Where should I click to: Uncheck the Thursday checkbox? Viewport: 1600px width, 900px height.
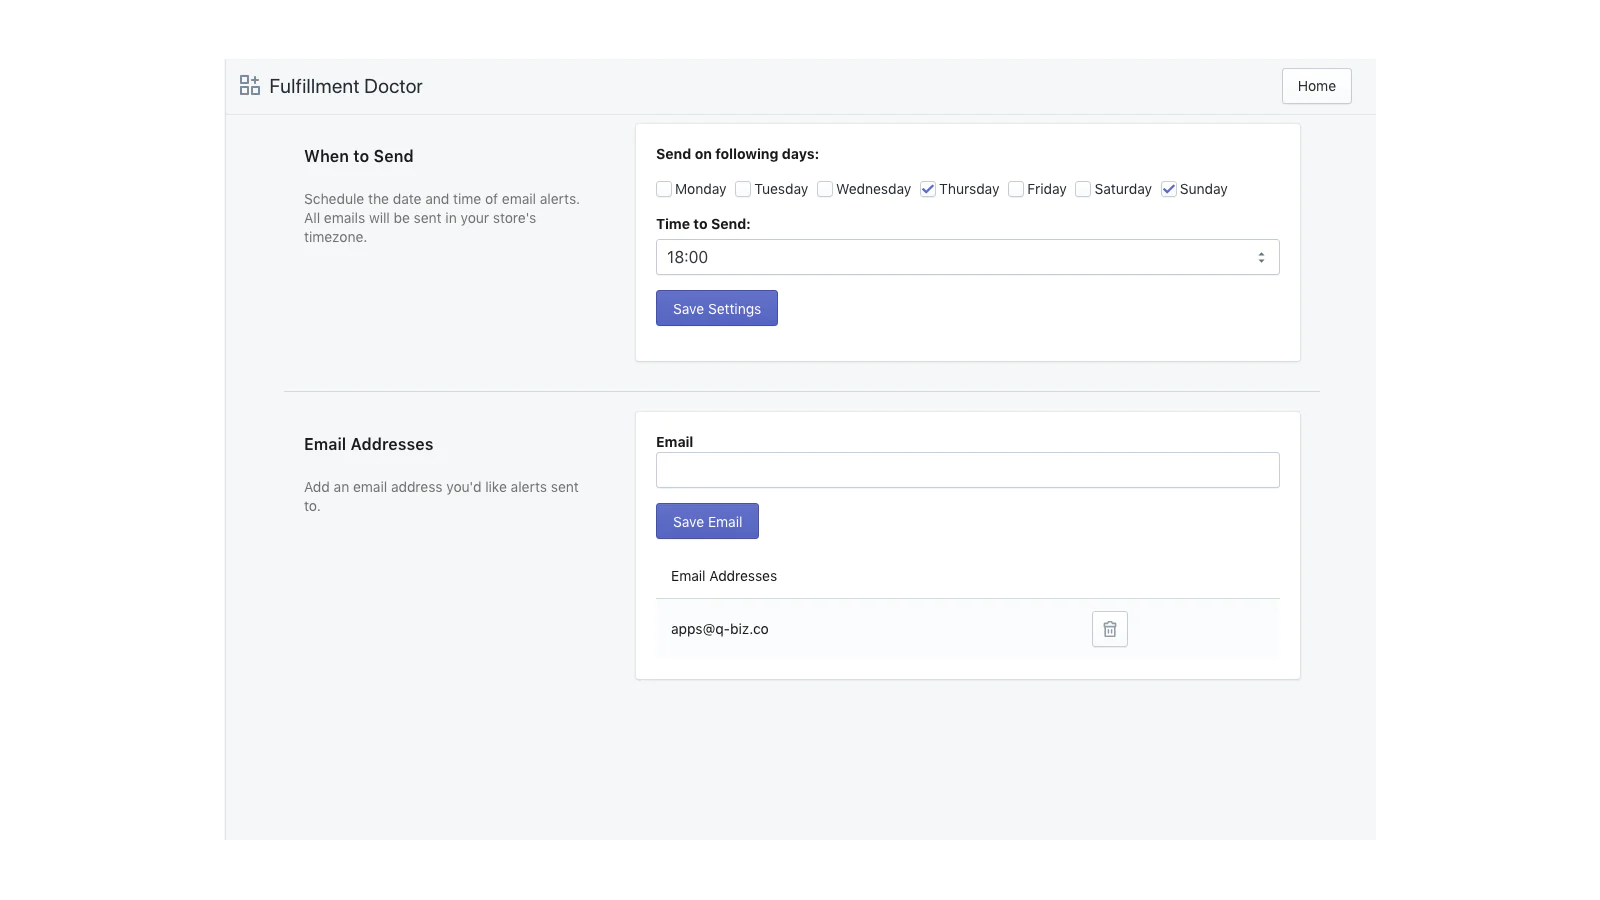(x=928, y=189)
